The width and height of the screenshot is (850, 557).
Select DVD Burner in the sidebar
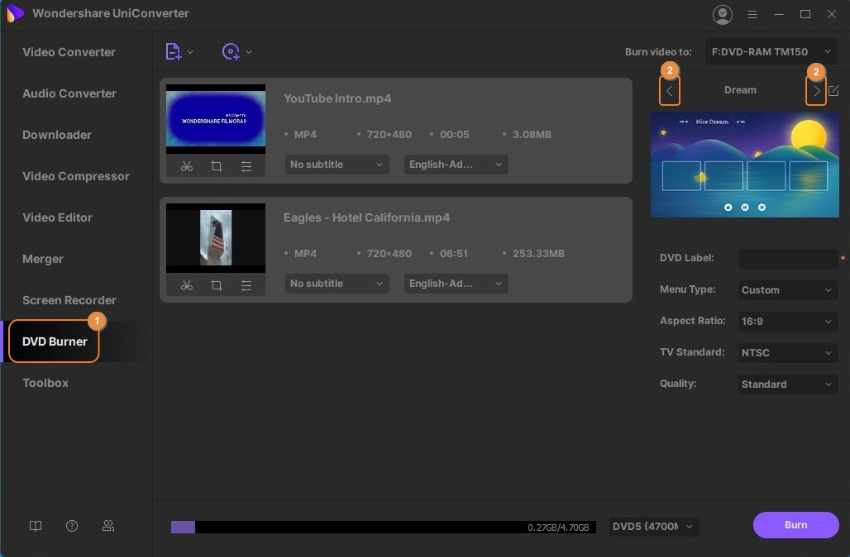pyautogui.click(x=55, y=342)
